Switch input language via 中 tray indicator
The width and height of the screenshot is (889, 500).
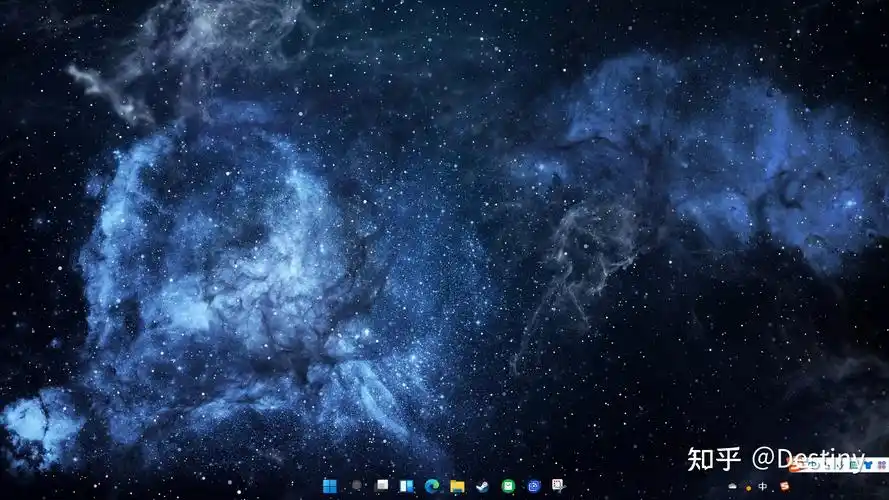pyautogui.click(x=763, y=486)
